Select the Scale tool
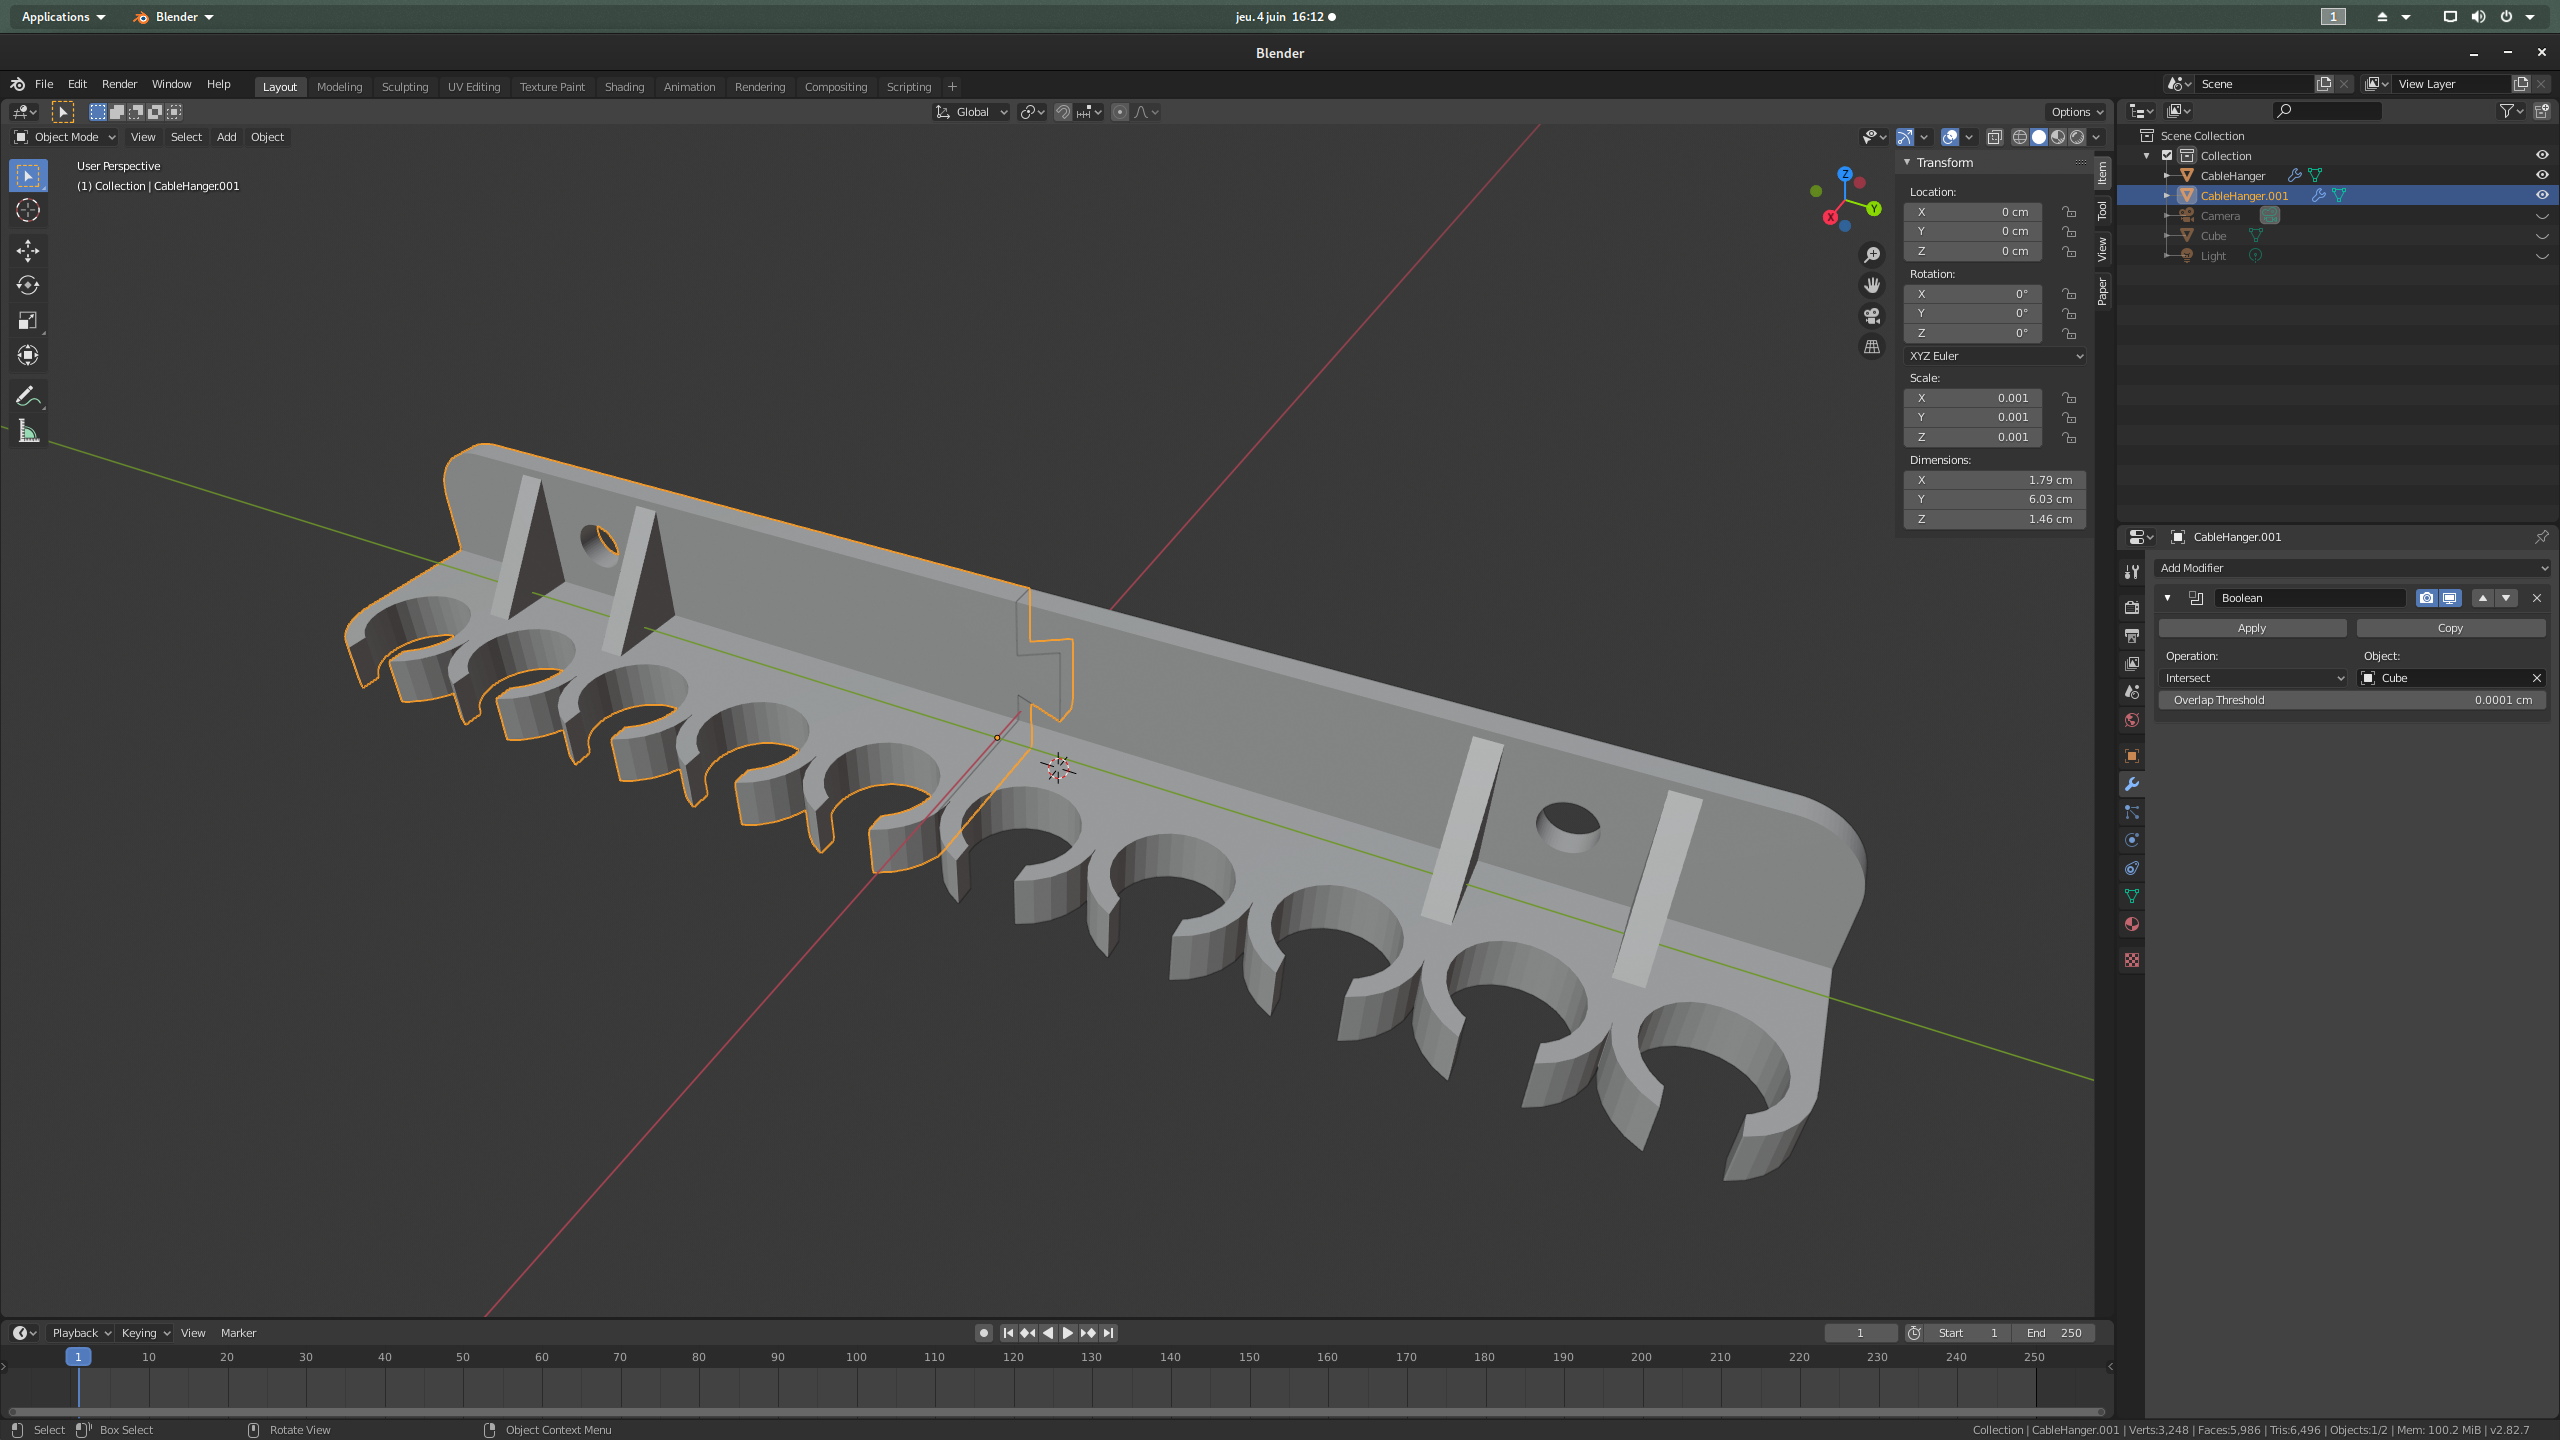The width and height of the screenshot is (2560, 1440). pos(28,320)
